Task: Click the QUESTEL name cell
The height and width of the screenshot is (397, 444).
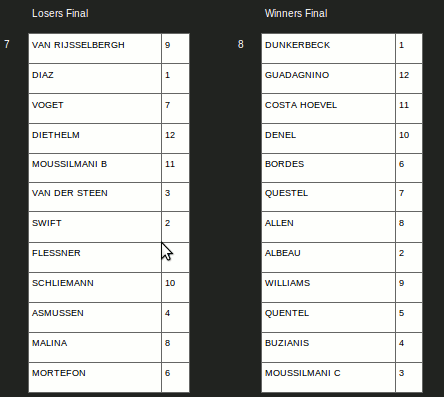Action: (x=328, y=197)
